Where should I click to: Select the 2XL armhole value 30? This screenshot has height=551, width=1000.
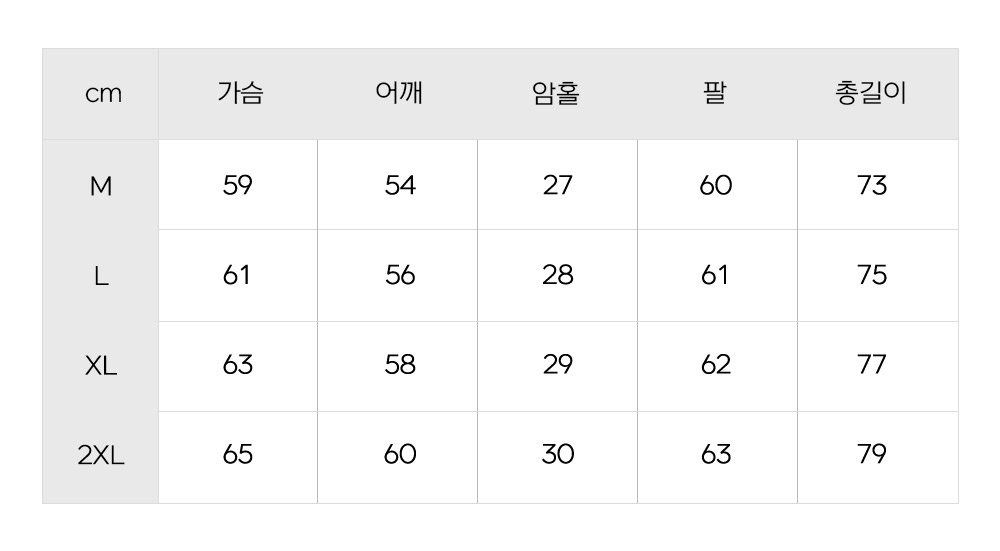pos(558,455)
